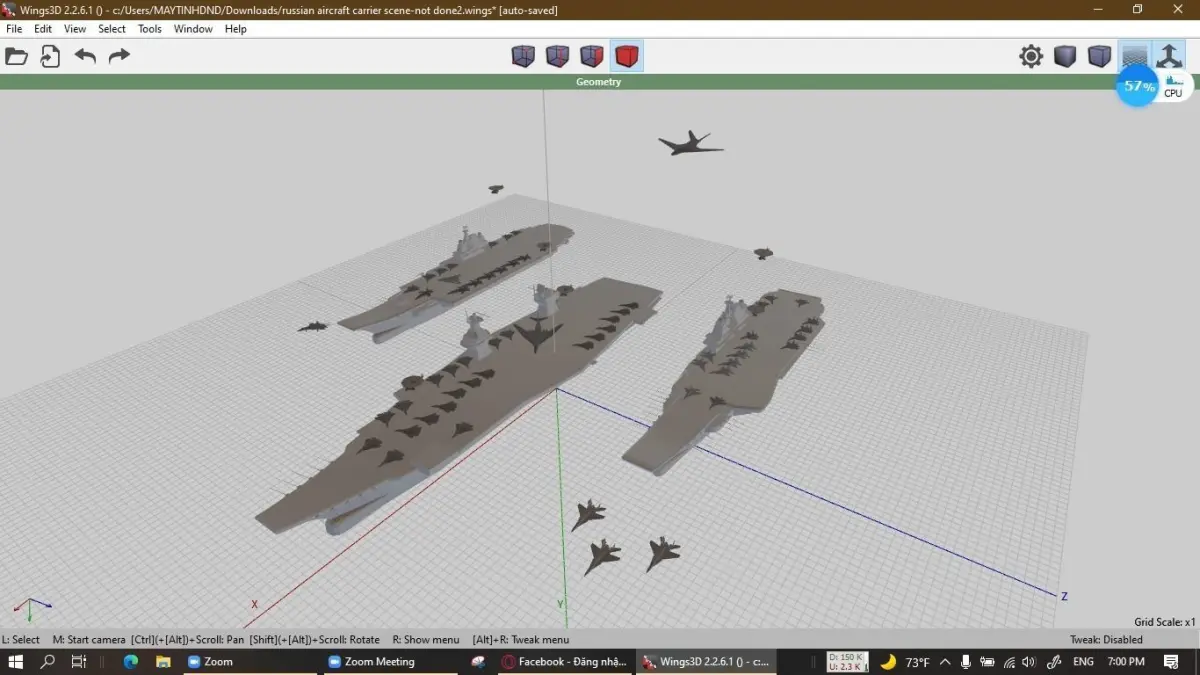Viewport: 1200px width, 675px height.
Task: Redo action with forward arrow icon
Action: pos(119,56)
